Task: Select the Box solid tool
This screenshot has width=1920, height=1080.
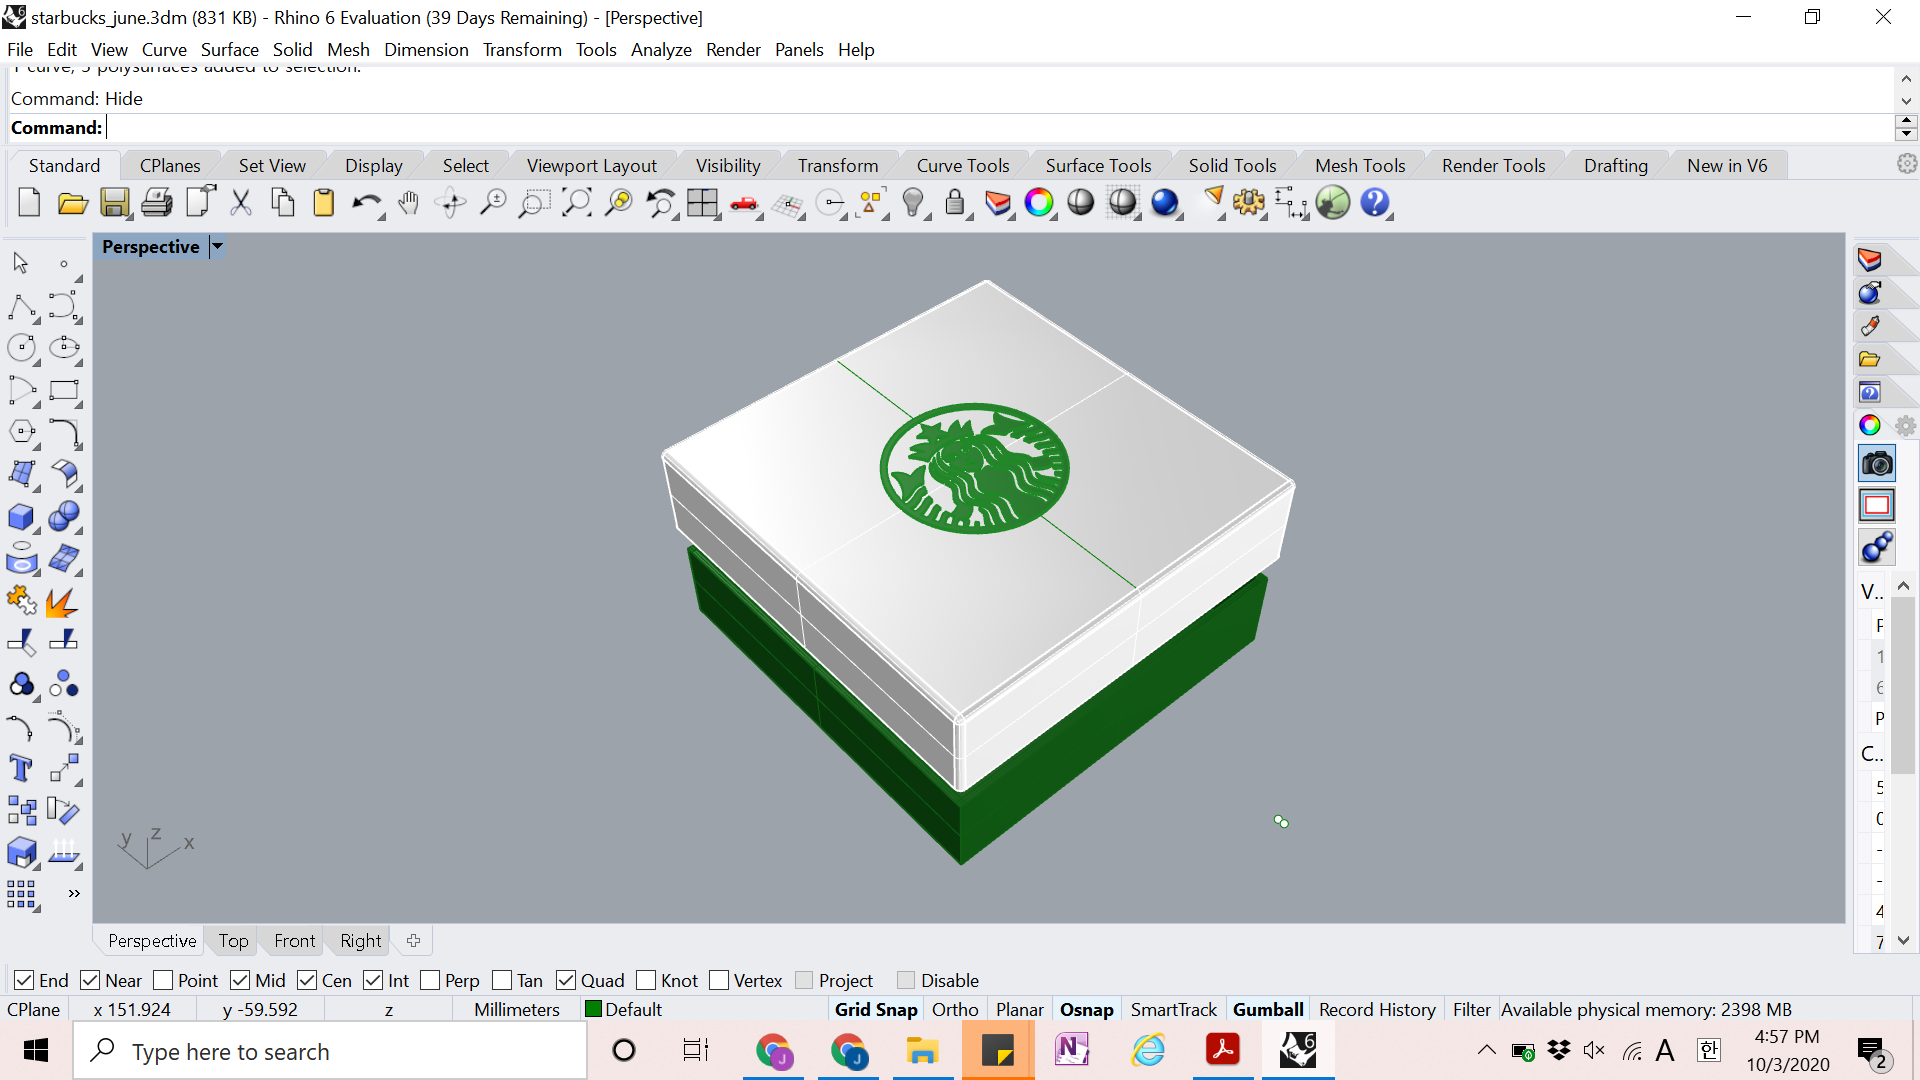Action: 21,517
